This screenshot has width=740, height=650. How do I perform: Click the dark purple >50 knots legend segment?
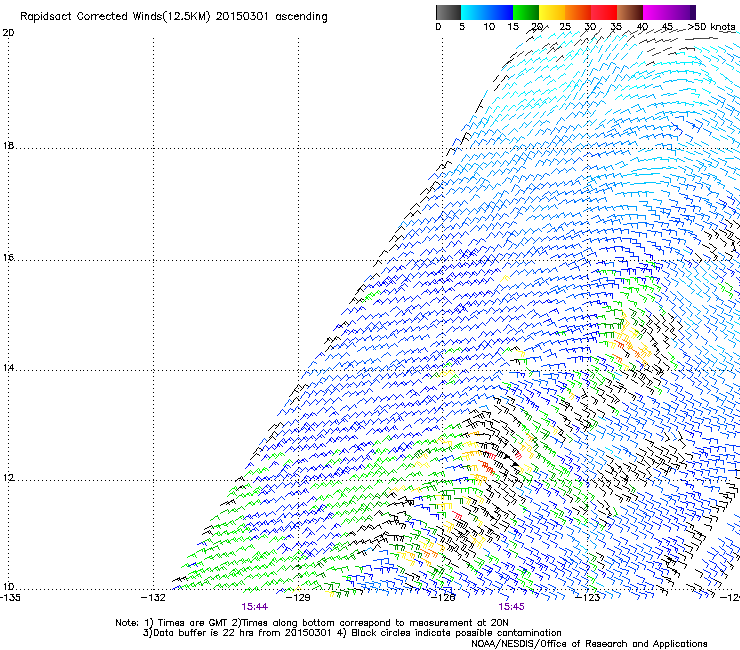[x=692, y=12]
